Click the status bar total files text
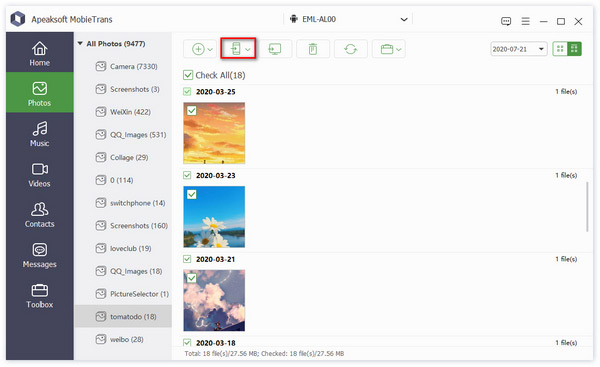This screenshot has width=600, height=367. pyautogui.click(x=264, y=354)
